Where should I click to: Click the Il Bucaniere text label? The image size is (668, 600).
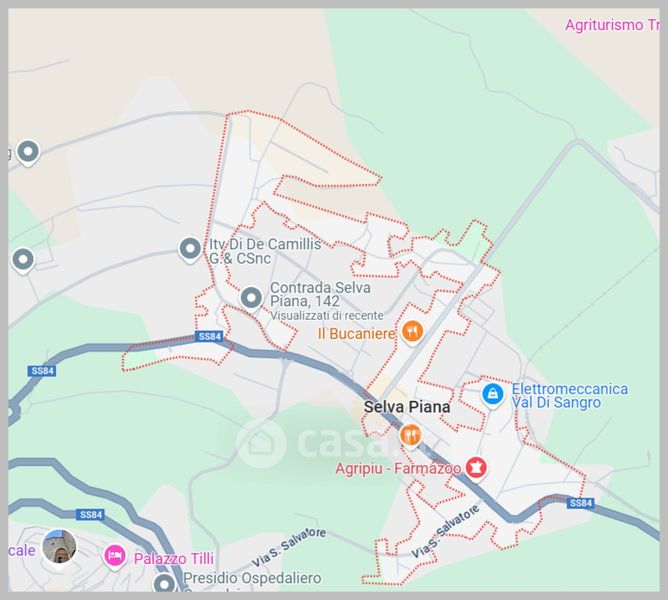[x=357, y=334]
